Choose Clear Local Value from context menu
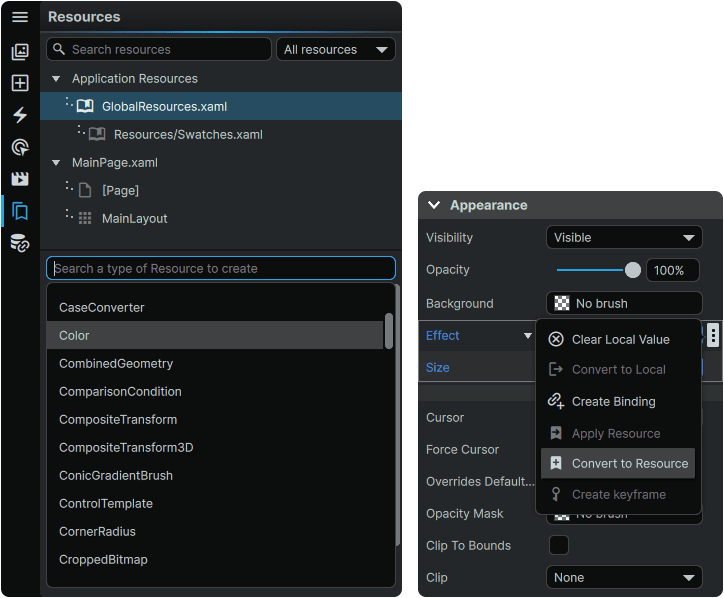The height and width of the screenshot is (598, 724). pos(618,339)
